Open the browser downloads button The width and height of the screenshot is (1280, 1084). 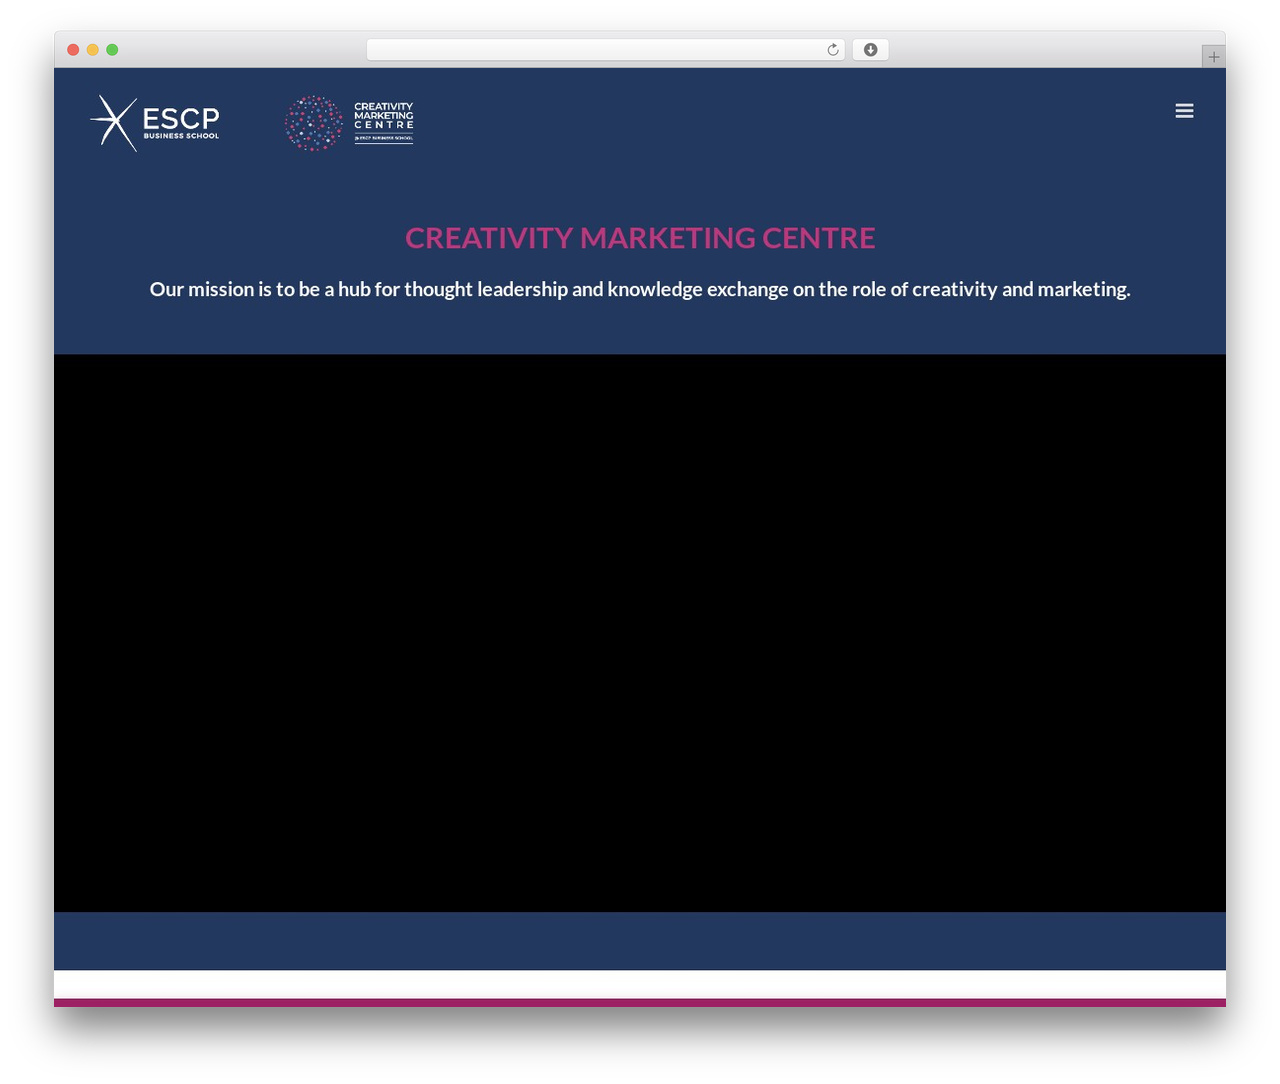870,50
